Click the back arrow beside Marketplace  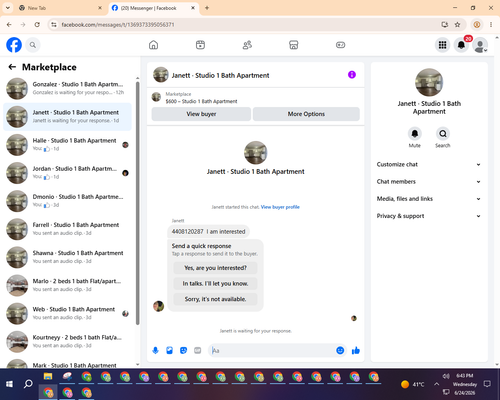click(x=12, y=67)
